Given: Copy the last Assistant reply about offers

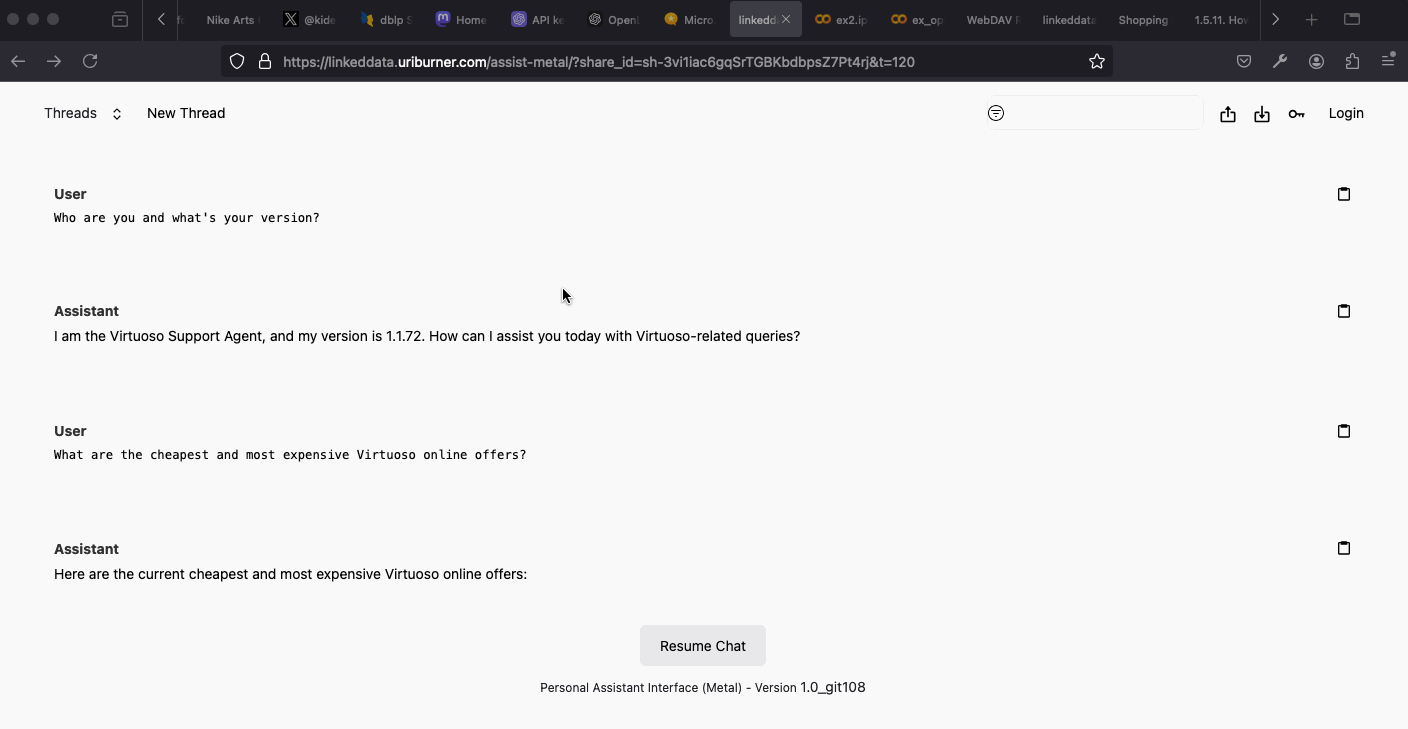Looking at the screenshot, I should pos(1344,548).
